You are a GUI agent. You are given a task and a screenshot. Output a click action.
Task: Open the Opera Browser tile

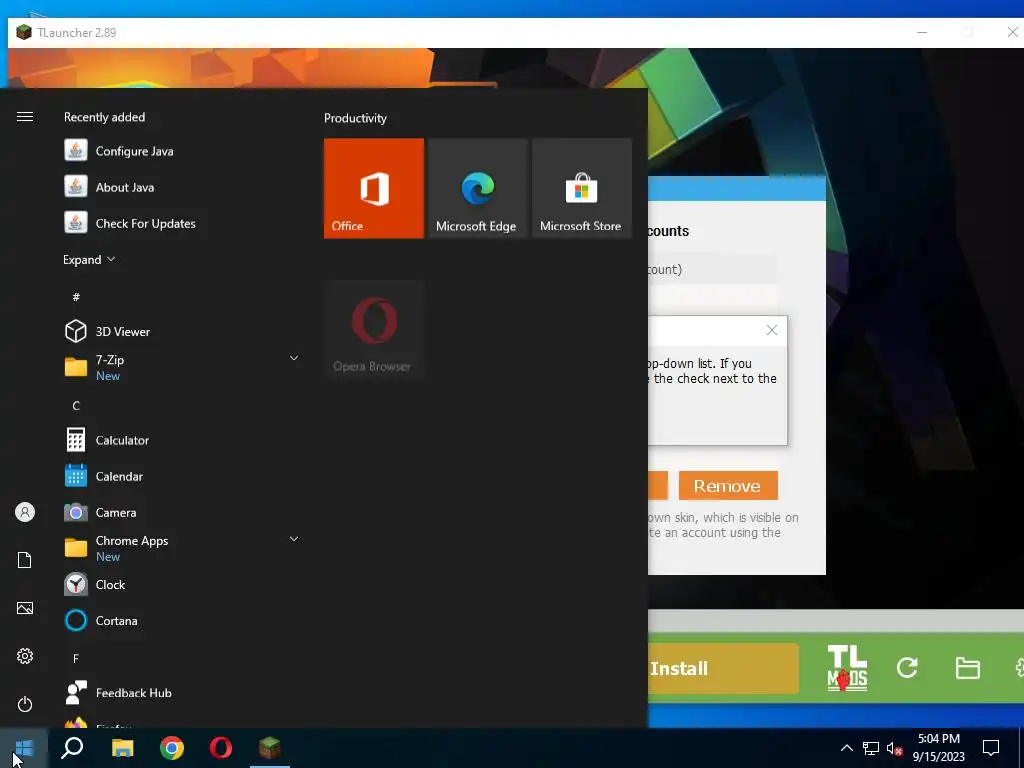(x=374, y=330)
